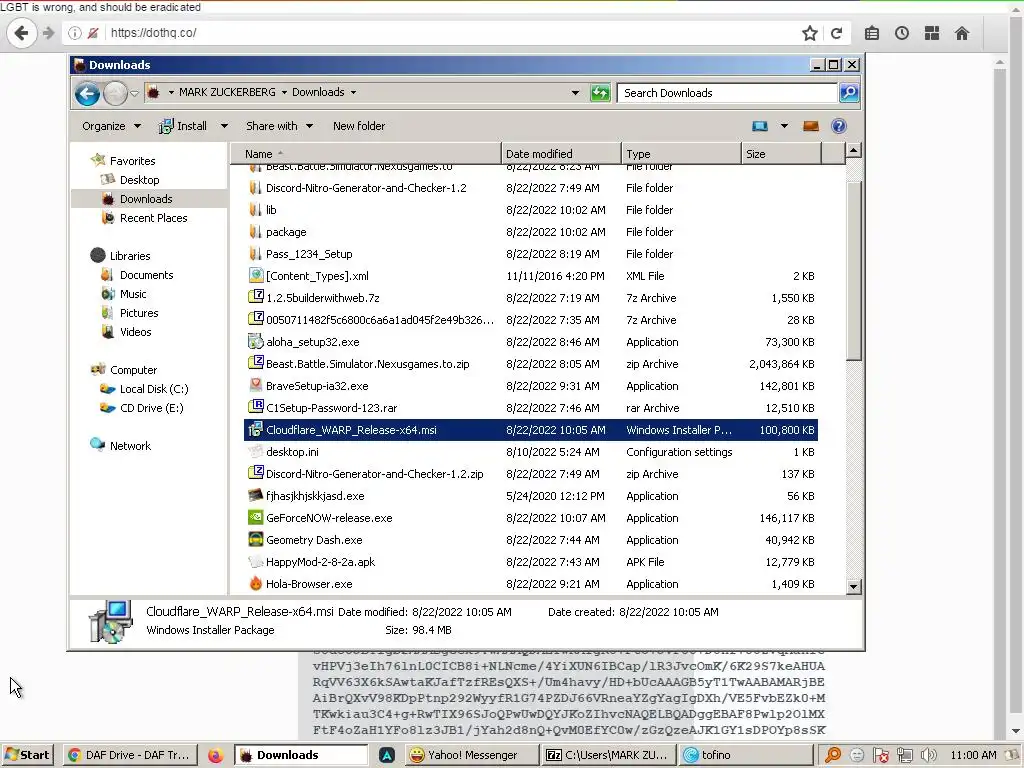Click Explorer forward navigation button
The width and height of the screenshot is (1024, 768).
tap(116, 93)
